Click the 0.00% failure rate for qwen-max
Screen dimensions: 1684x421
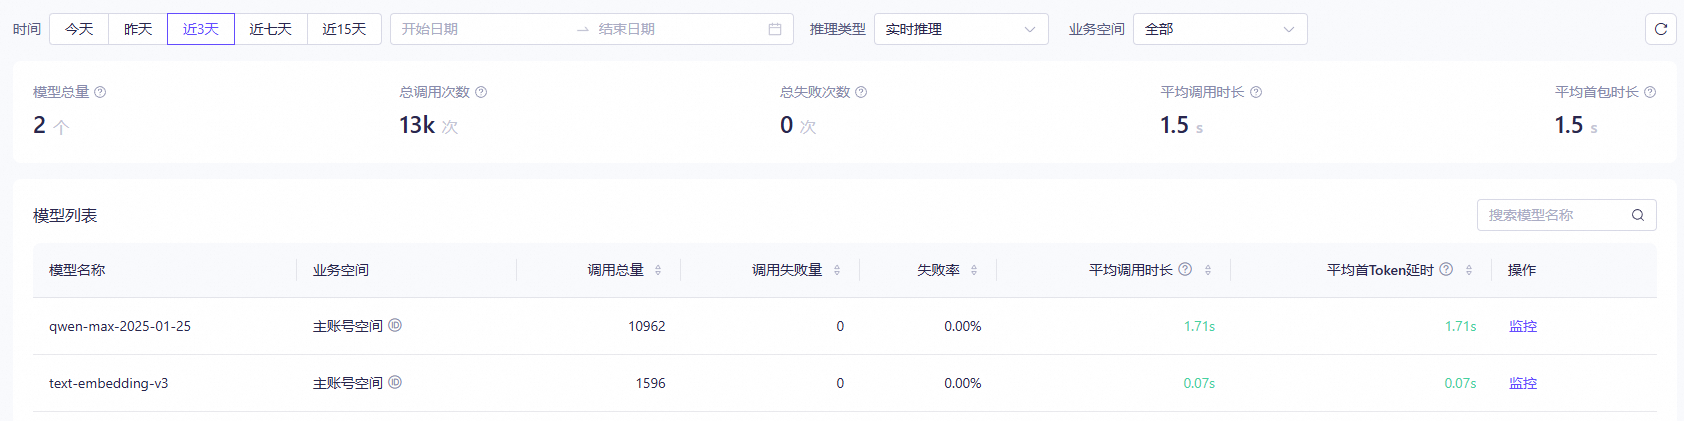tap(963, 326)
